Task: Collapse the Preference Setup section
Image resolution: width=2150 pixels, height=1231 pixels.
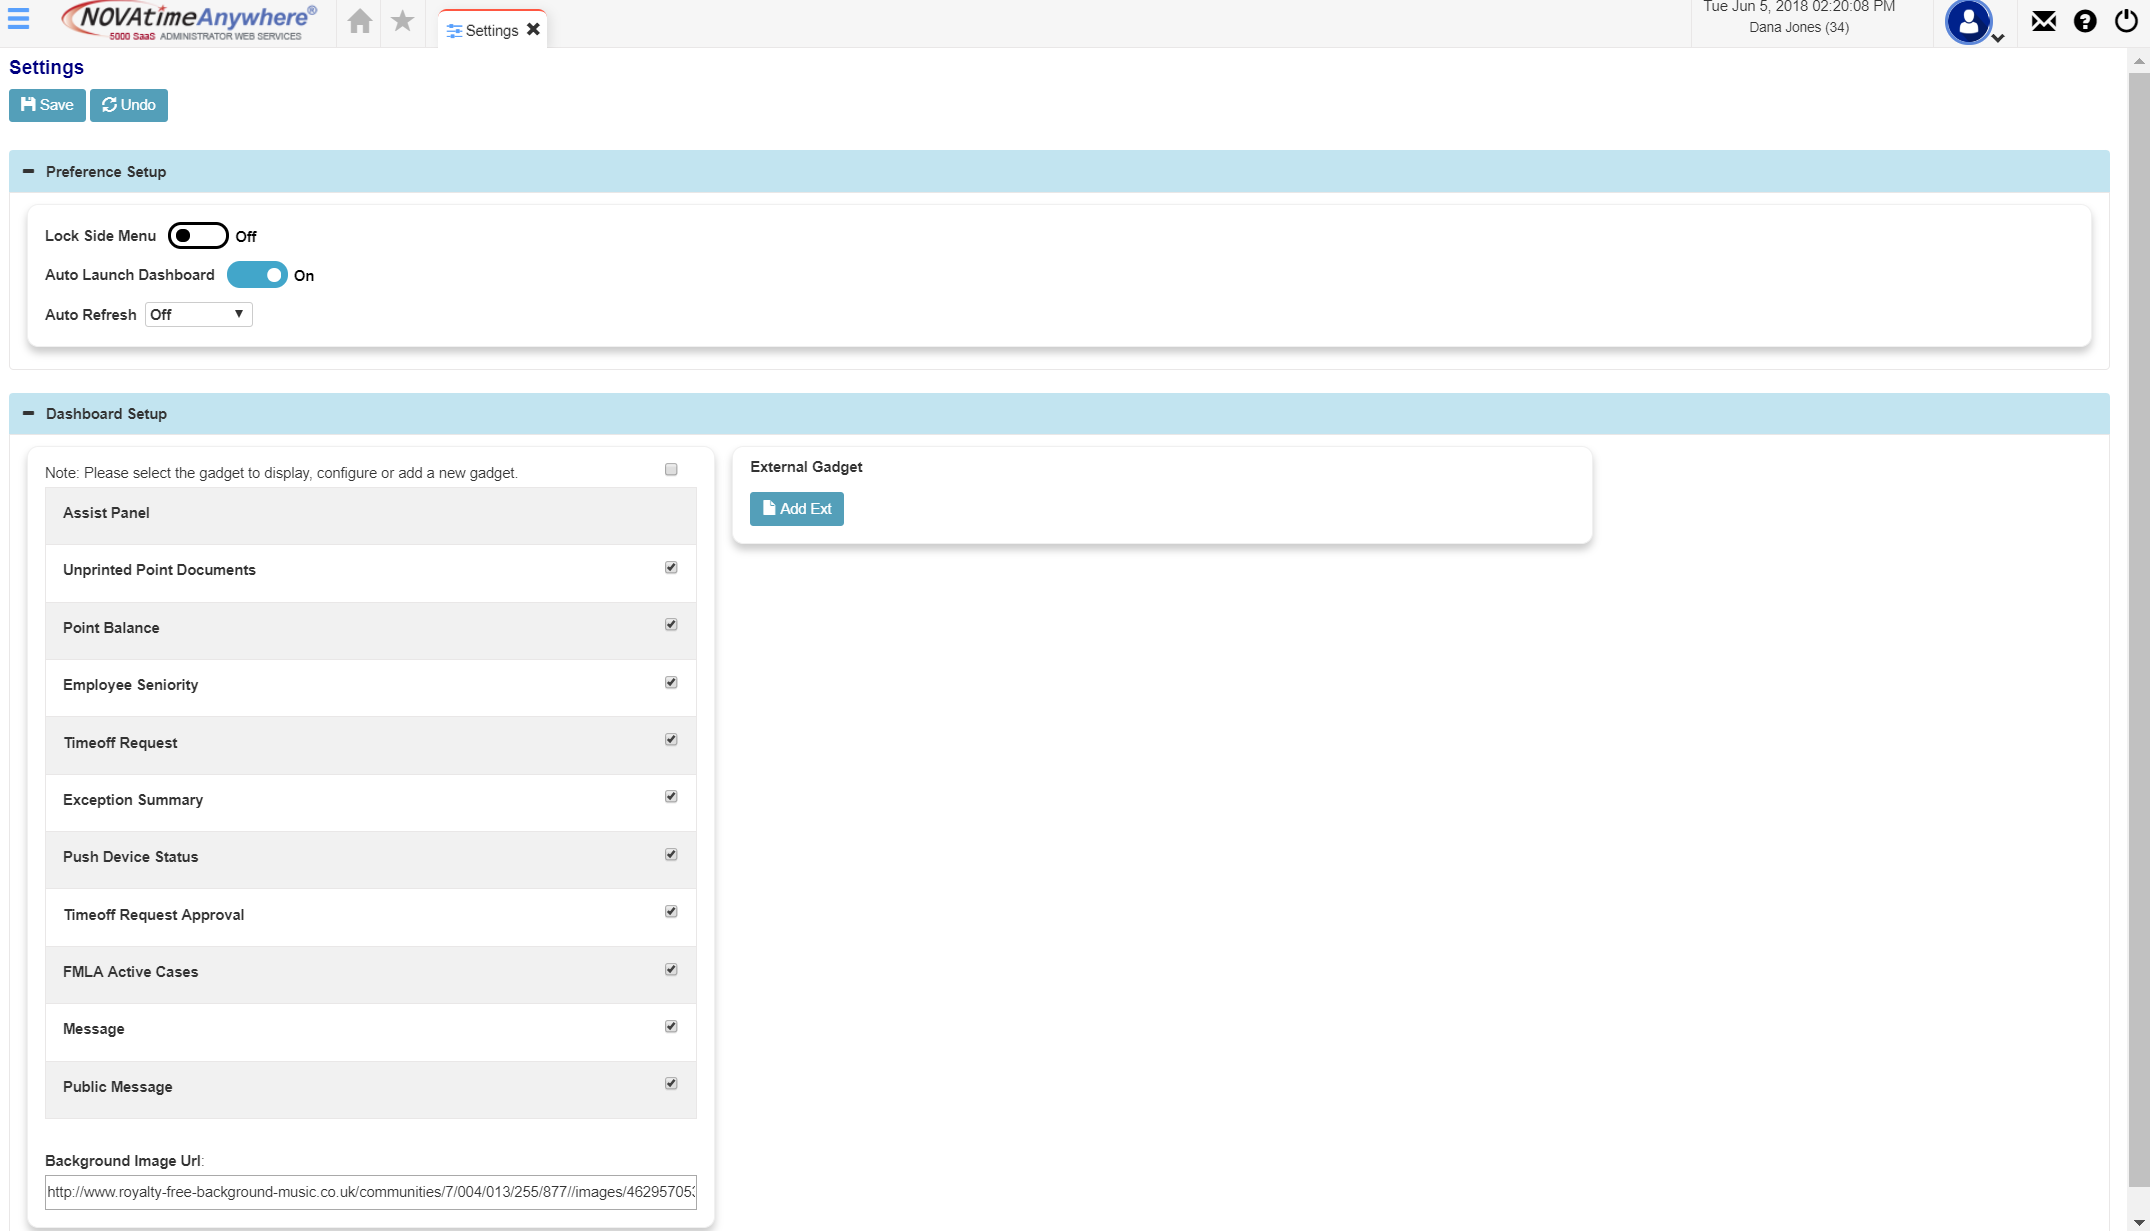Action: coord(28,171)
